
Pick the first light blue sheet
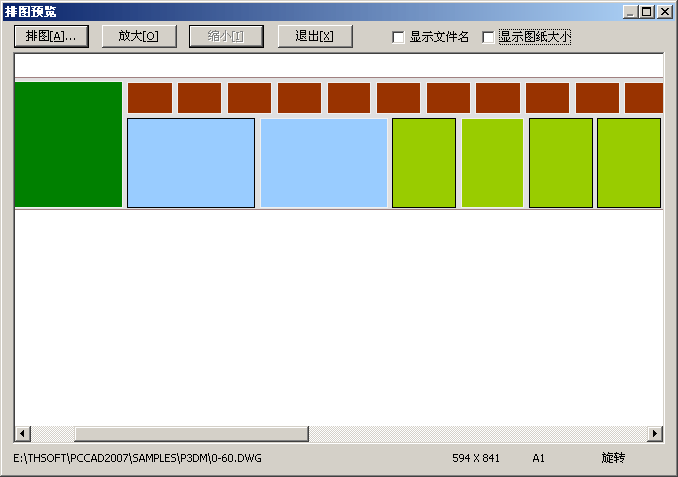click(x=191, y=163)
